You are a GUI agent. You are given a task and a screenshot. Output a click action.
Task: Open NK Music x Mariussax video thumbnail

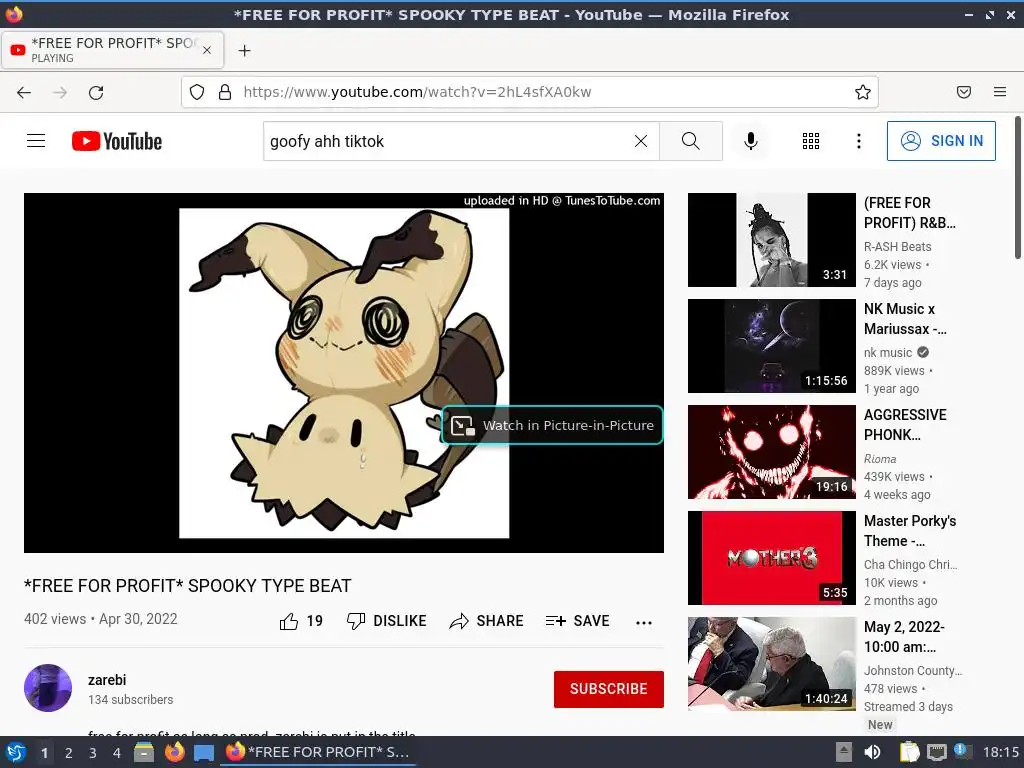(771, 346)
